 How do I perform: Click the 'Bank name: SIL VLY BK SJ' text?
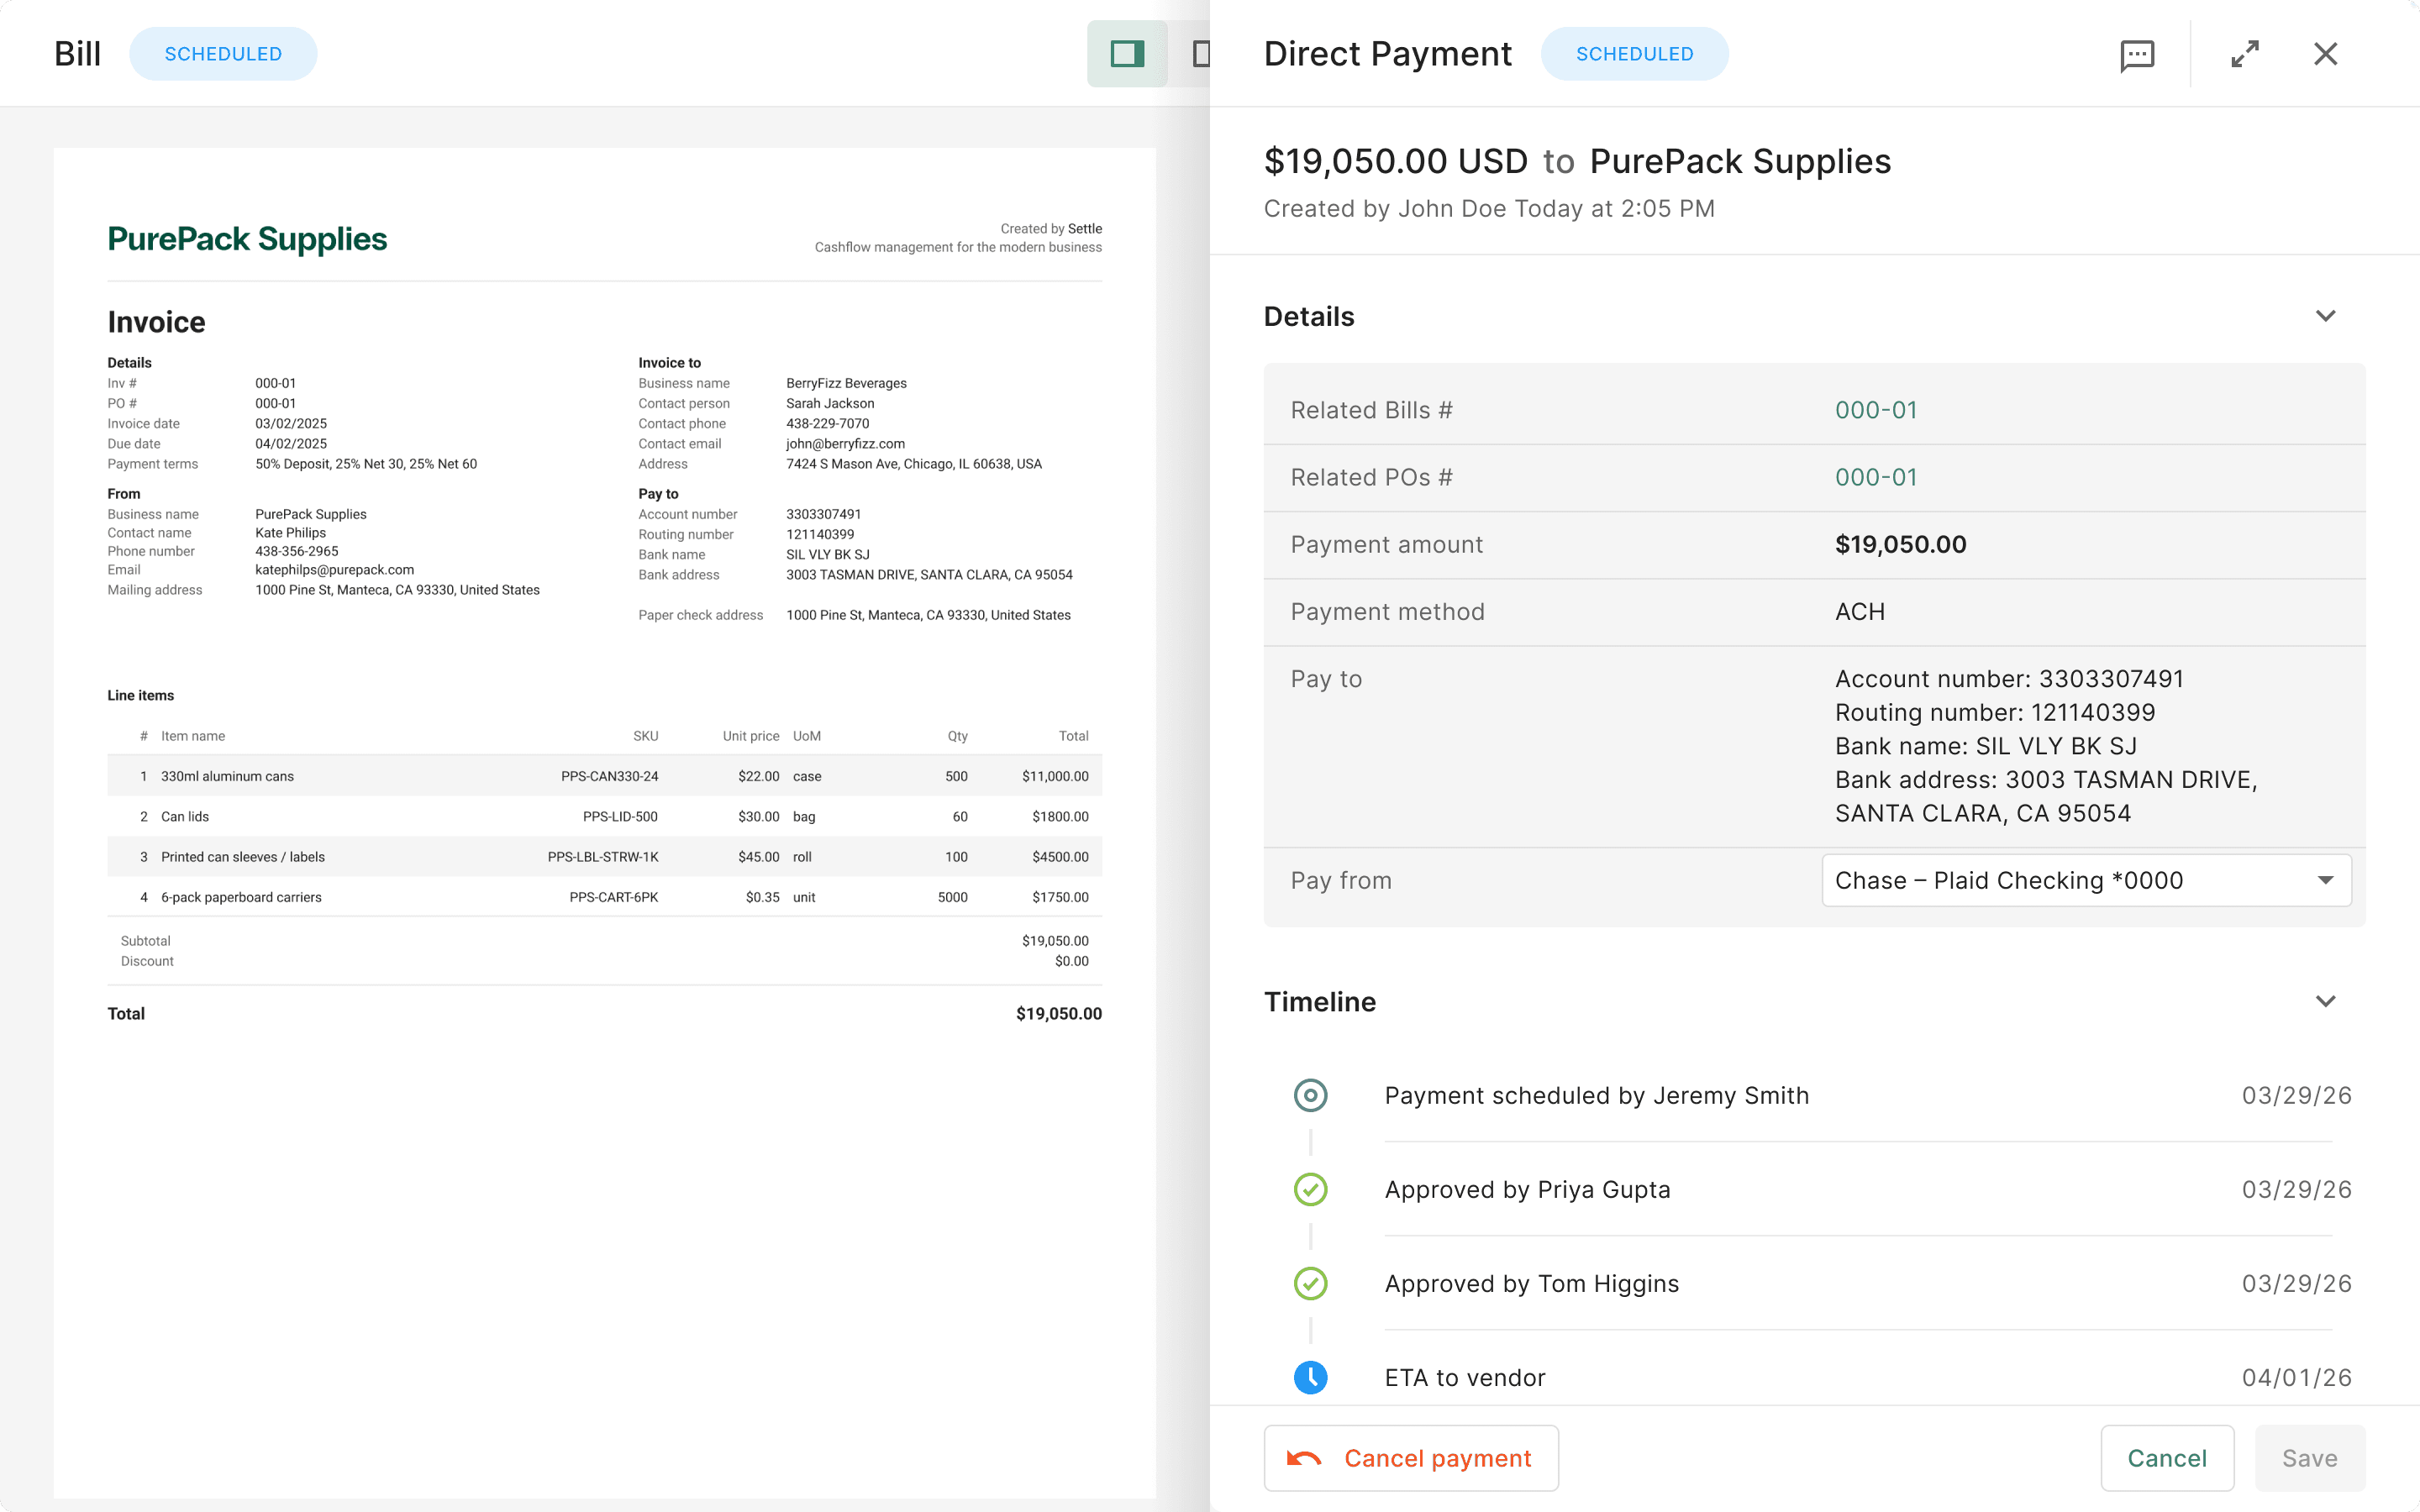click(x=1986, y=746)
